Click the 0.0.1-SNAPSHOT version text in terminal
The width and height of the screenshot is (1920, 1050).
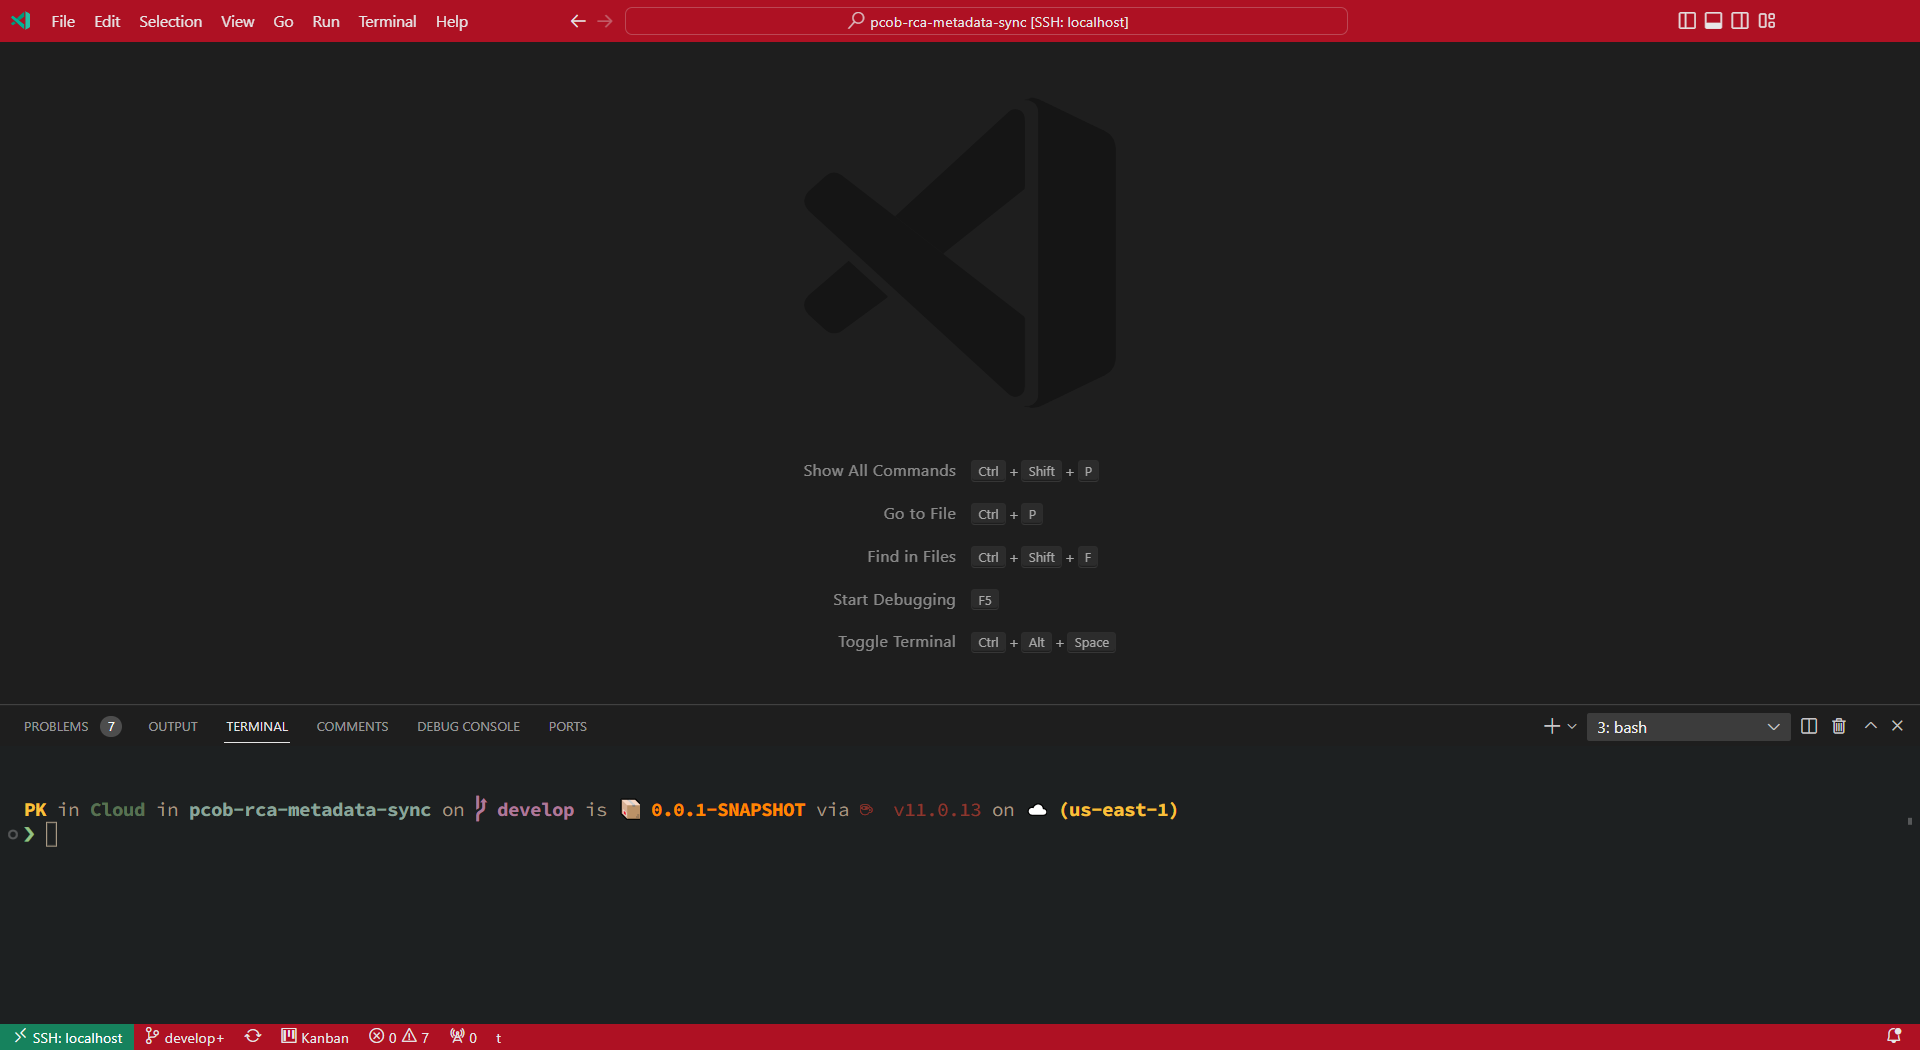pyautogui.click(x=728, y=810)
